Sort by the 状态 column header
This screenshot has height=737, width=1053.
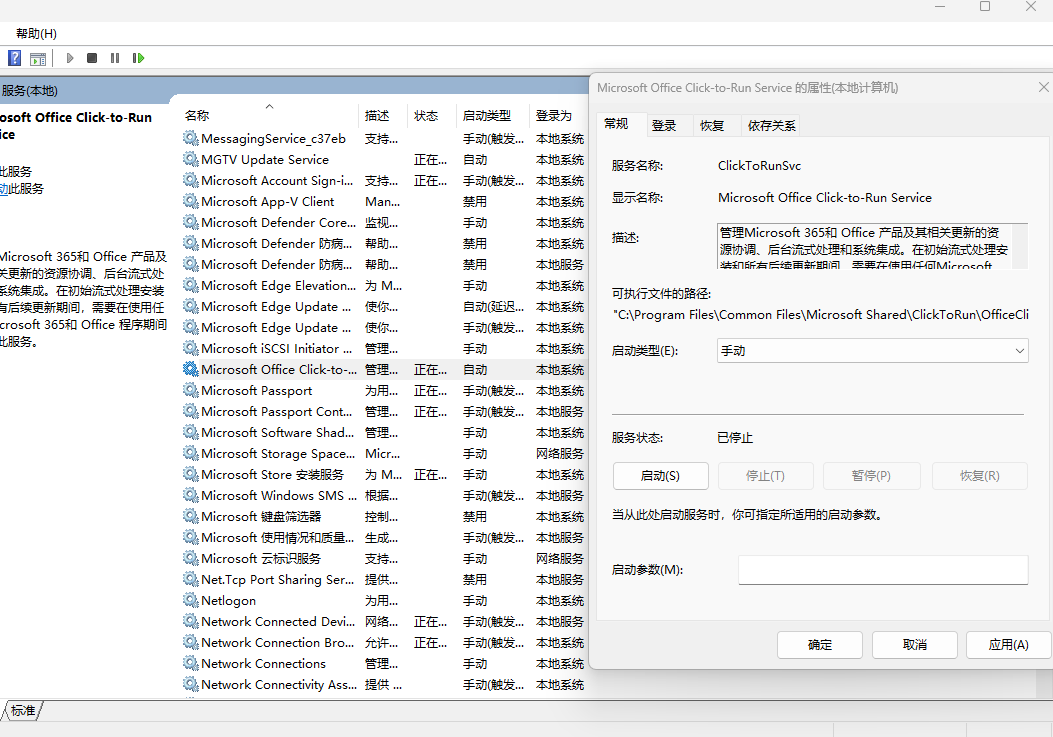click(x=432, y=116)
